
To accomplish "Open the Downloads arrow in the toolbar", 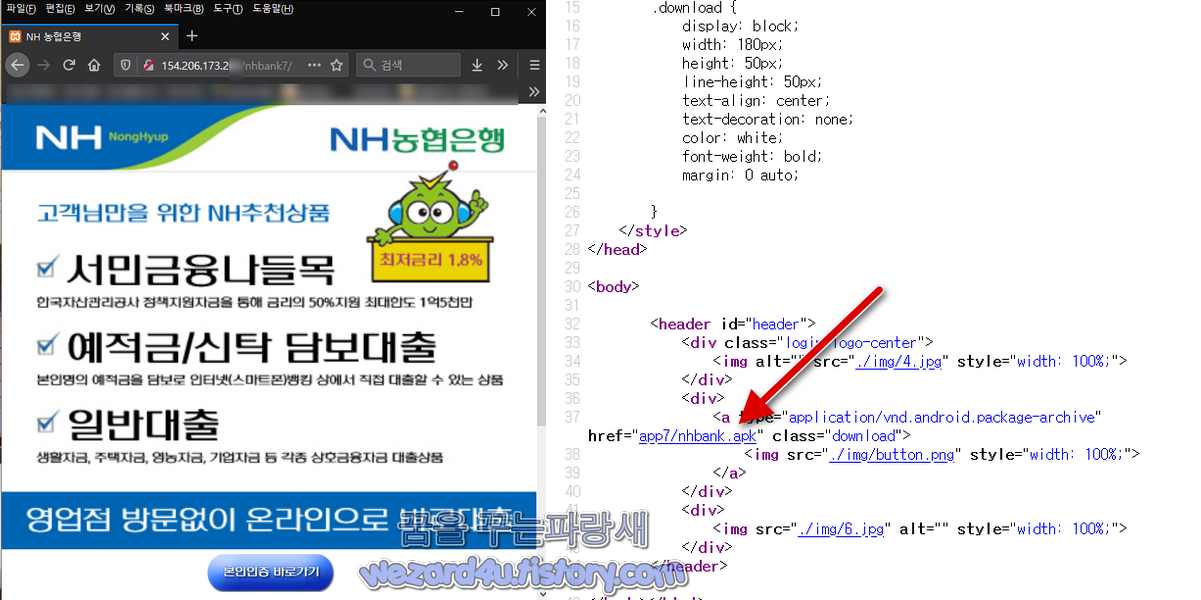I will tap(477, 65).
